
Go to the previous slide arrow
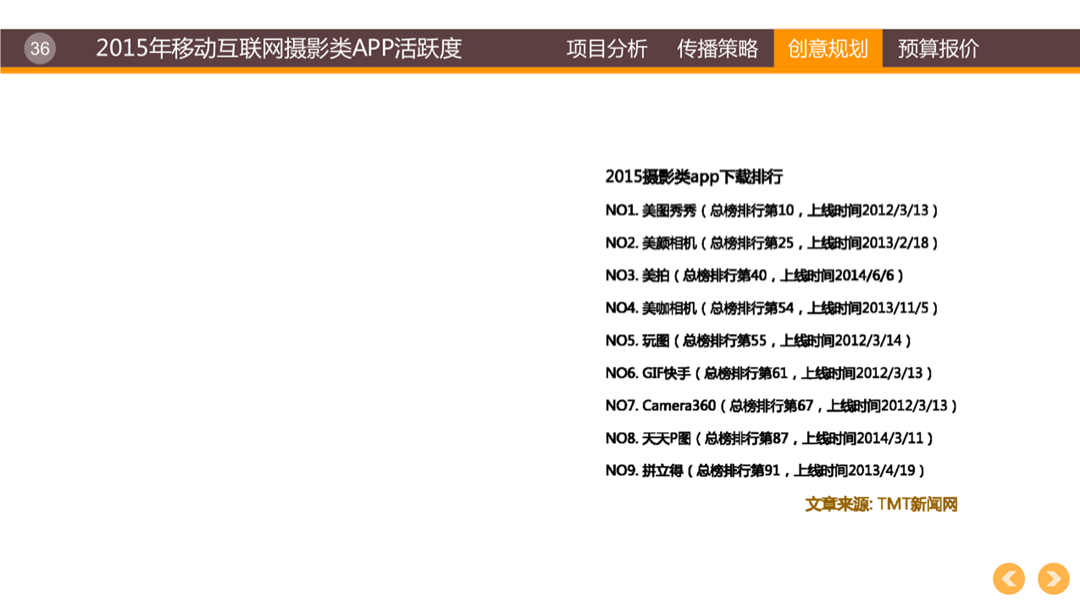pos(1008,579)
